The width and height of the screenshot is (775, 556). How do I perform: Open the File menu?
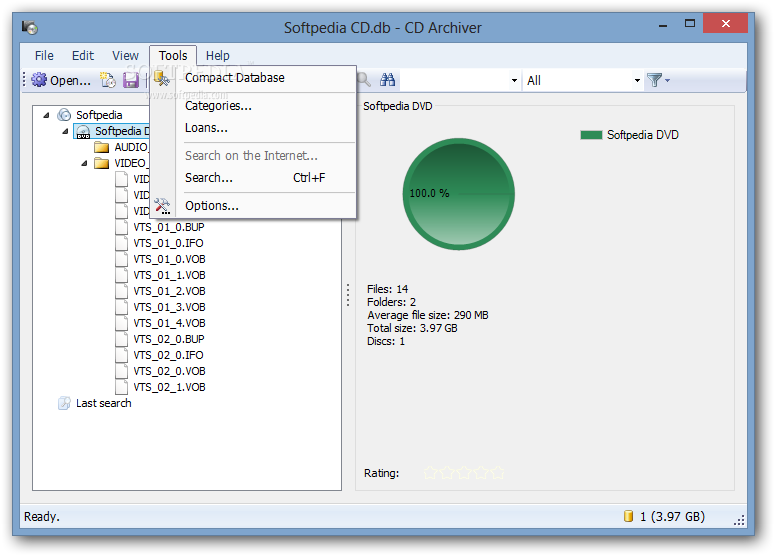pos(44,55)
